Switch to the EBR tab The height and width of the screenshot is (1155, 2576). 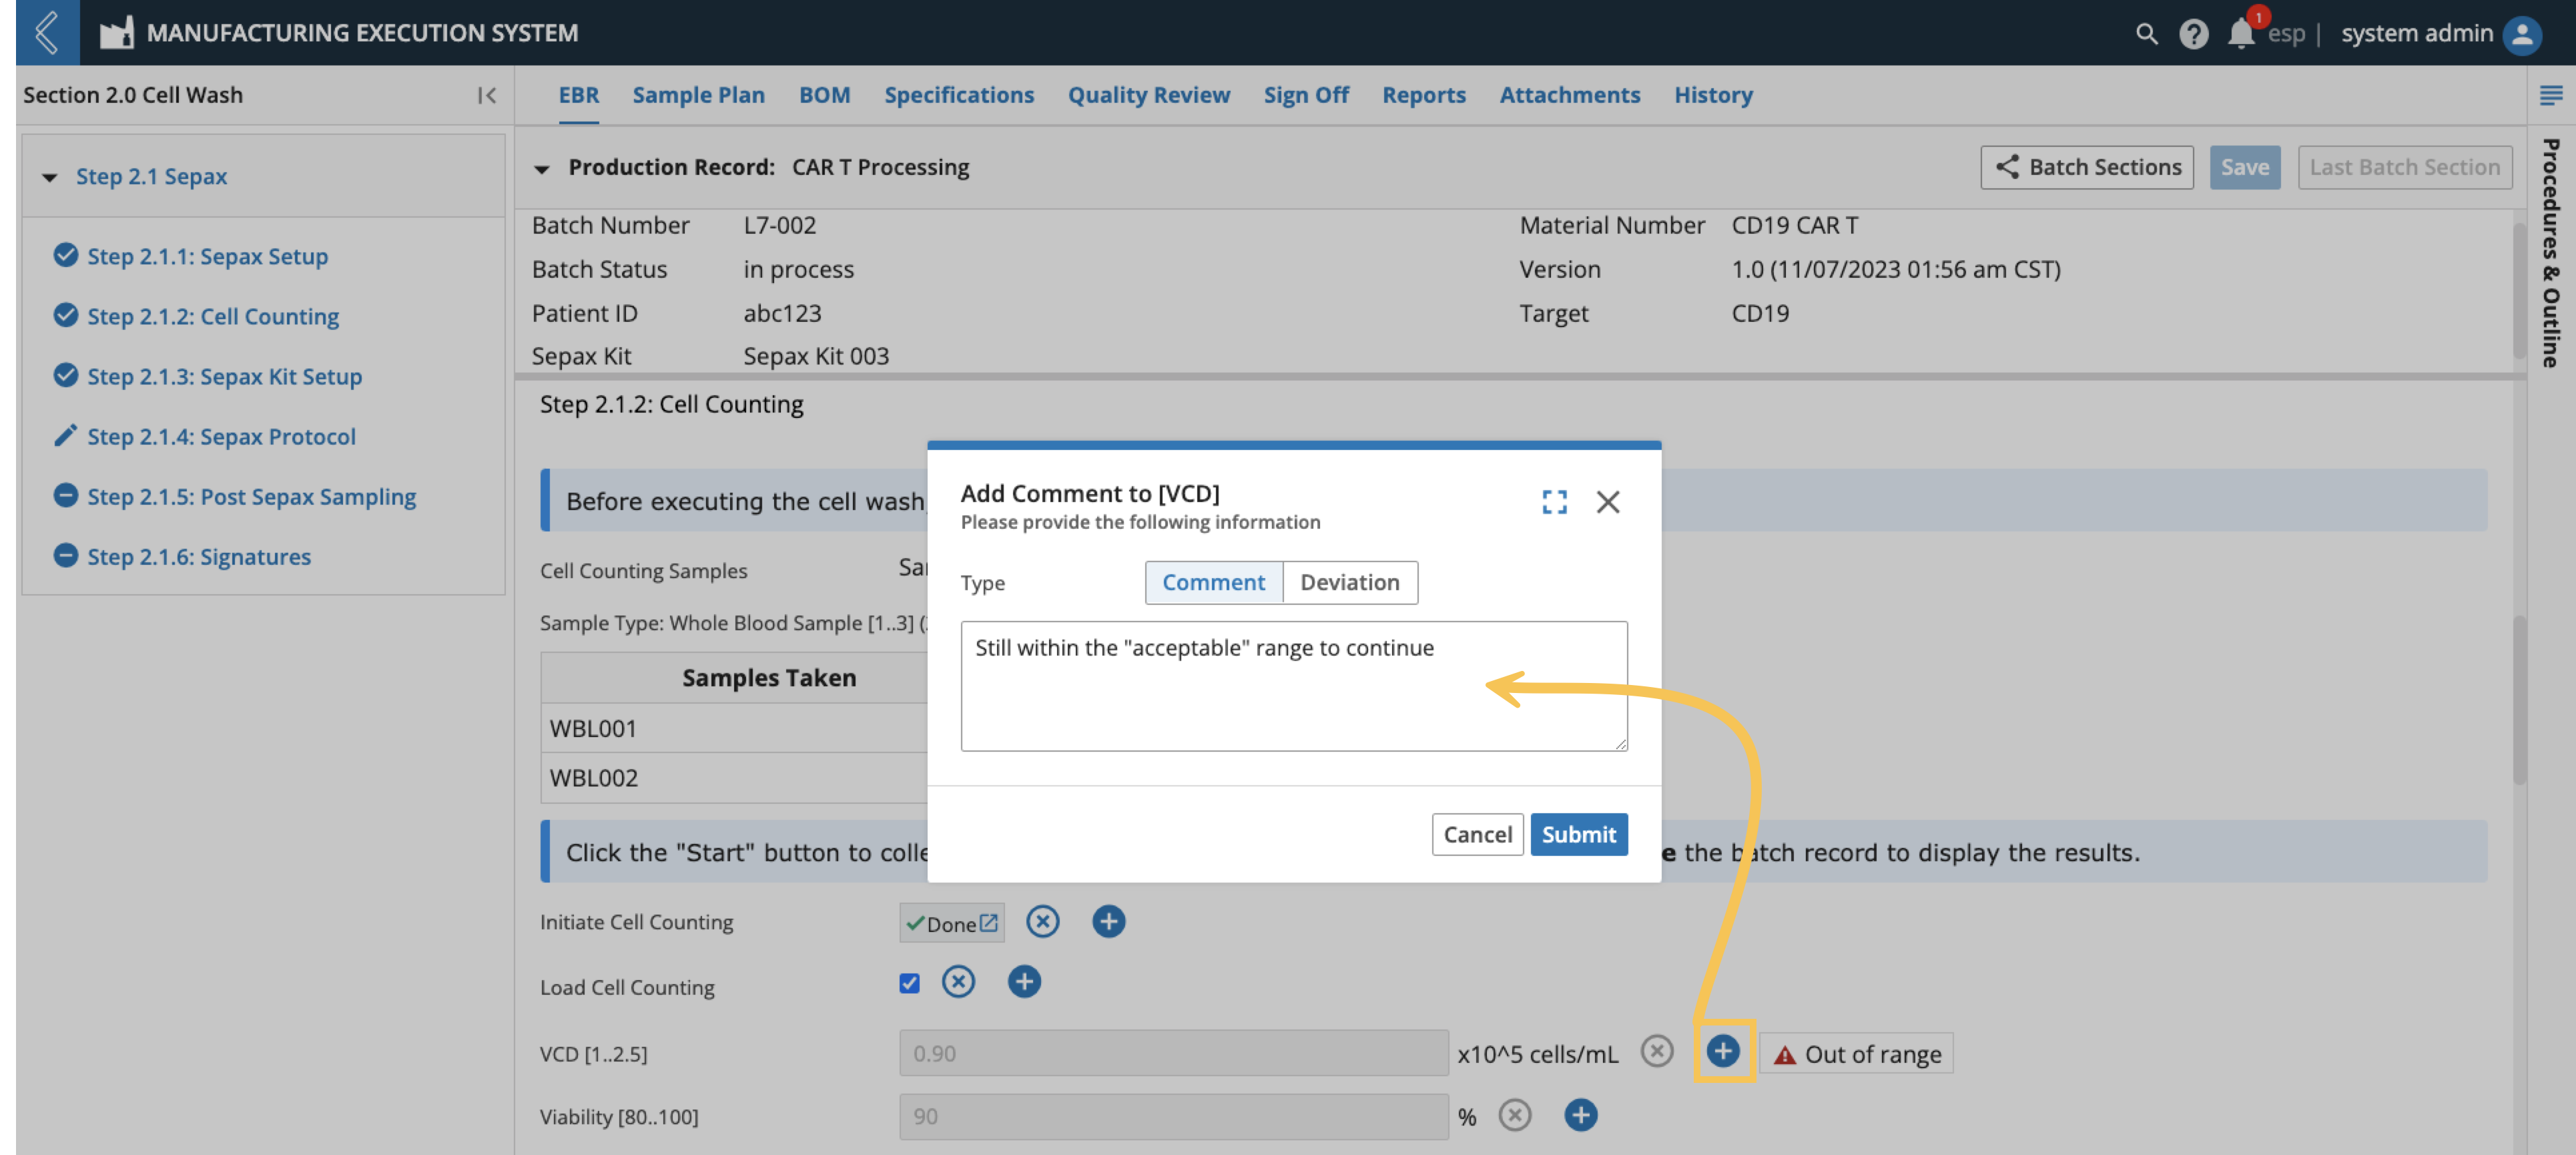[578, 95]
